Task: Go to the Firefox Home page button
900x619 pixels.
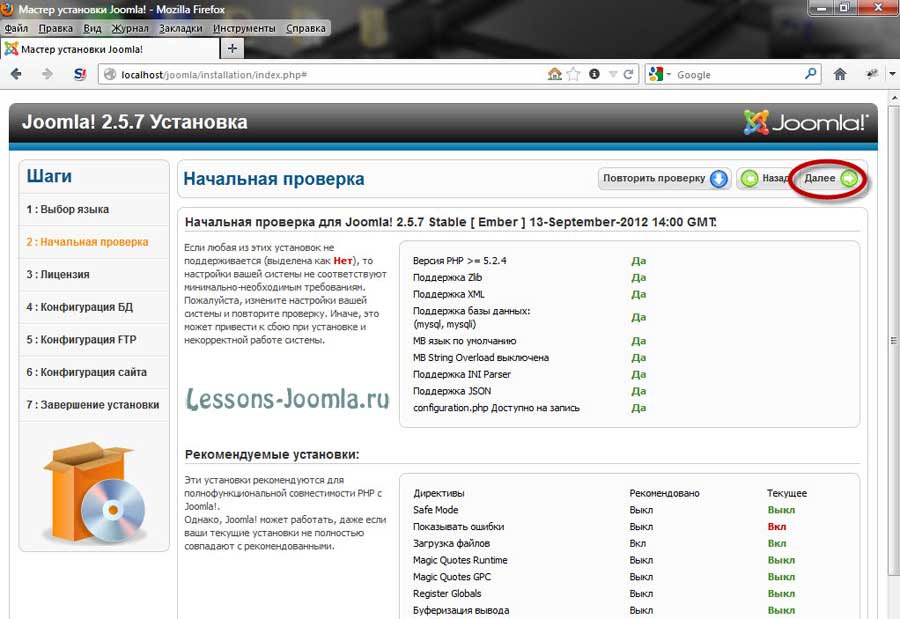Action: pos(840,74)
